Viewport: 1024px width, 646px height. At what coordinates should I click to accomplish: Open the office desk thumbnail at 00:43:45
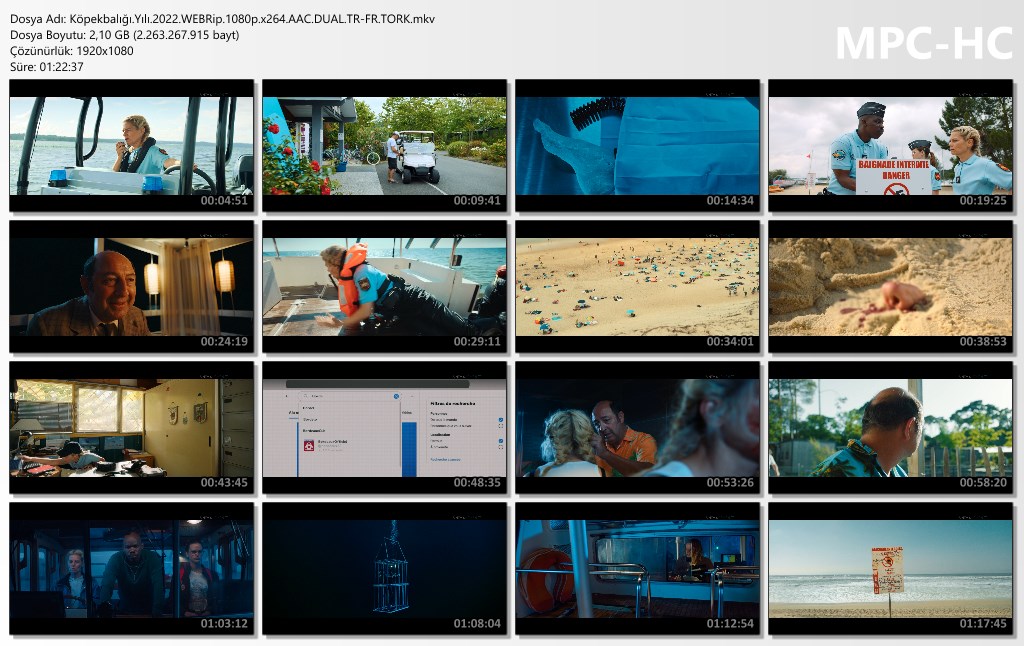click(x=131, y=428)
